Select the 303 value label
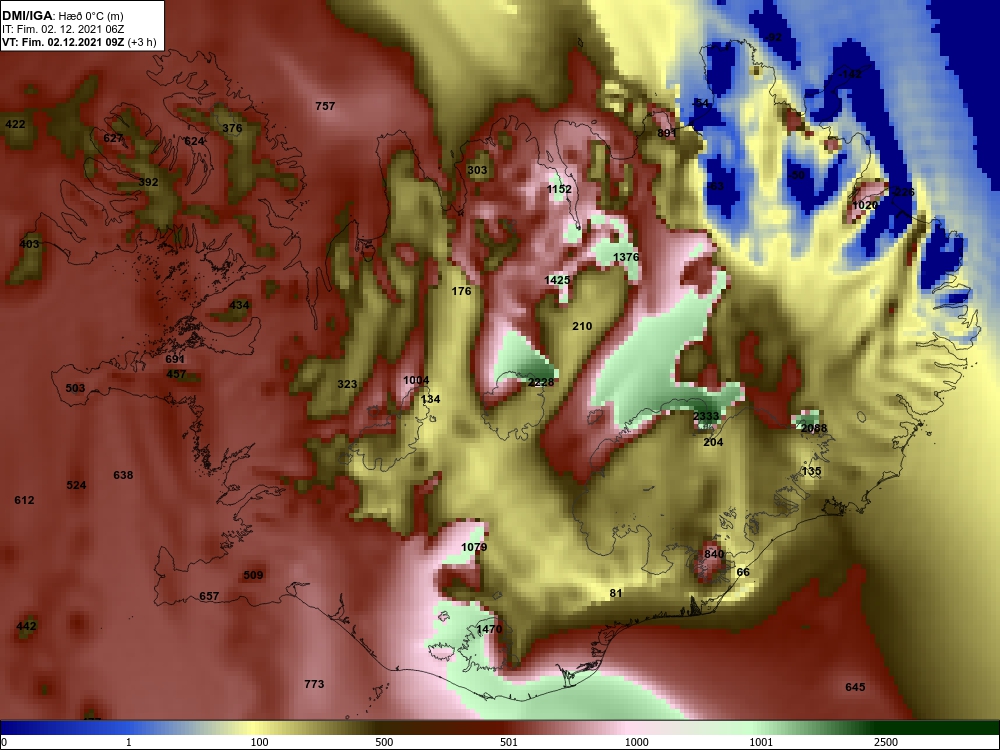The width and height of the screenshot is (1000, 750). [x=477, y=170]
